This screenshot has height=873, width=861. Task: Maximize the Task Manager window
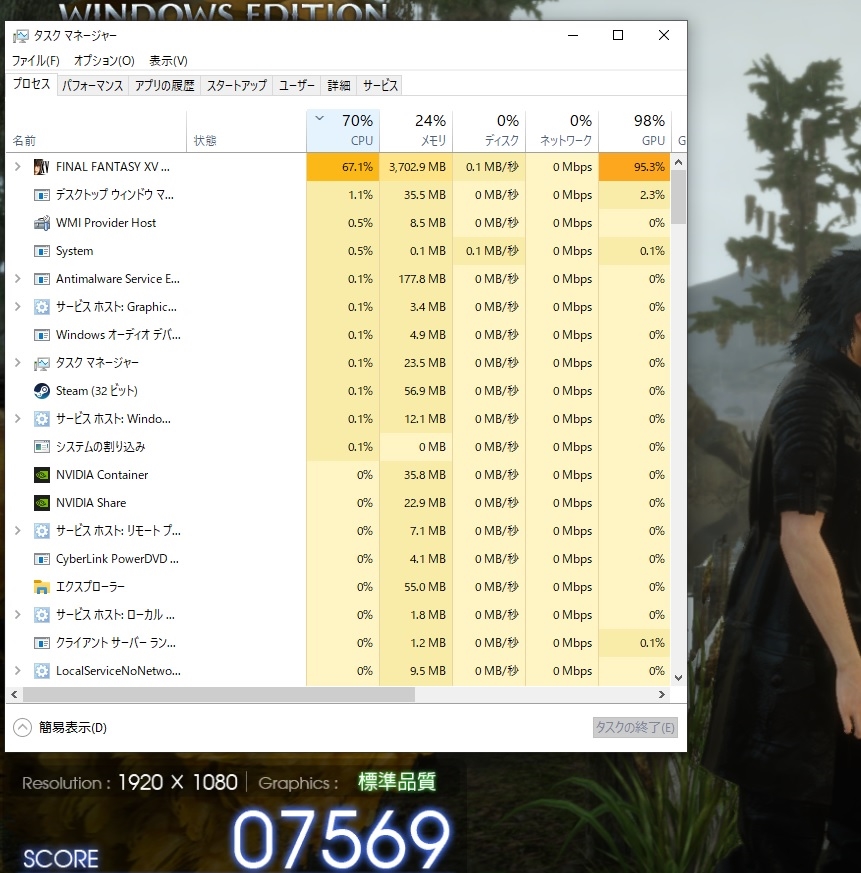pos(618,35)
